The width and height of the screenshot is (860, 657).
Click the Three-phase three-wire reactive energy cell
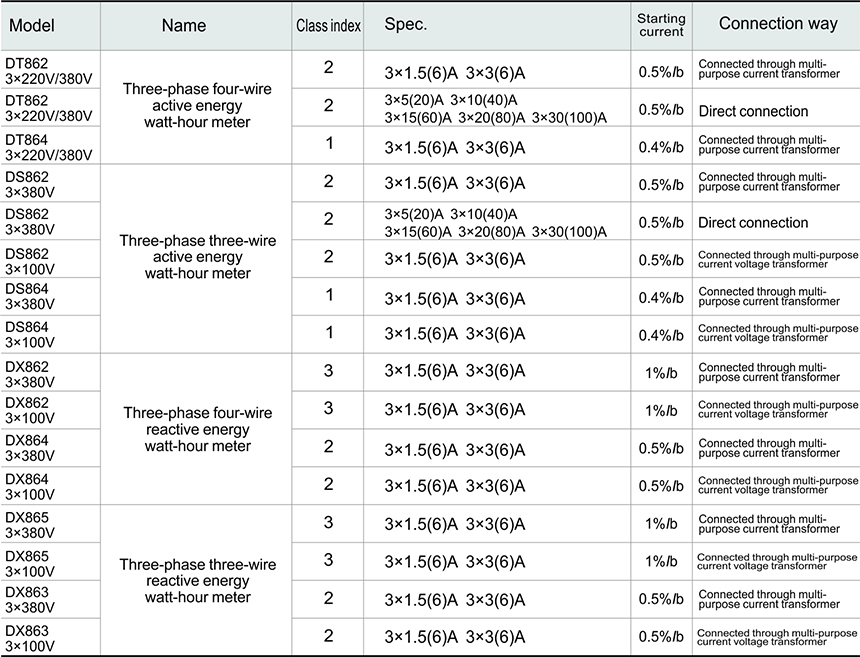[x=197, y=581]
